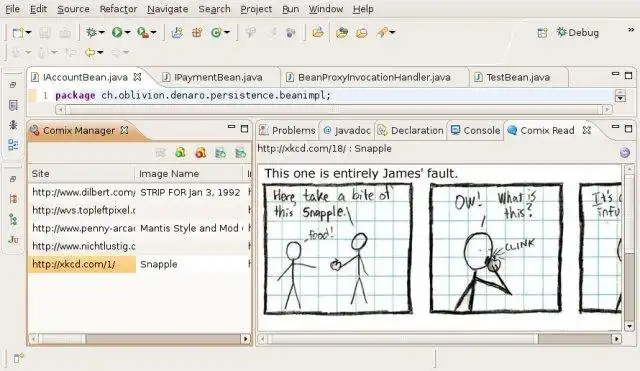
Task: Switch to BeanProxyInvocationHandler.java editor tab
Action: tap(368, 78)
